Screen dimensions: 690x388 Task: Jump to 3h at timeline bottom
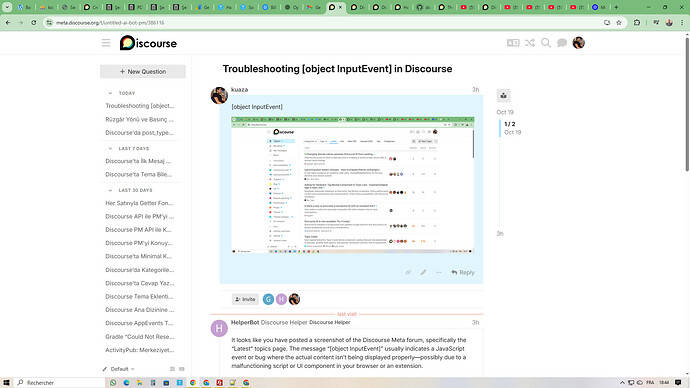500,234
